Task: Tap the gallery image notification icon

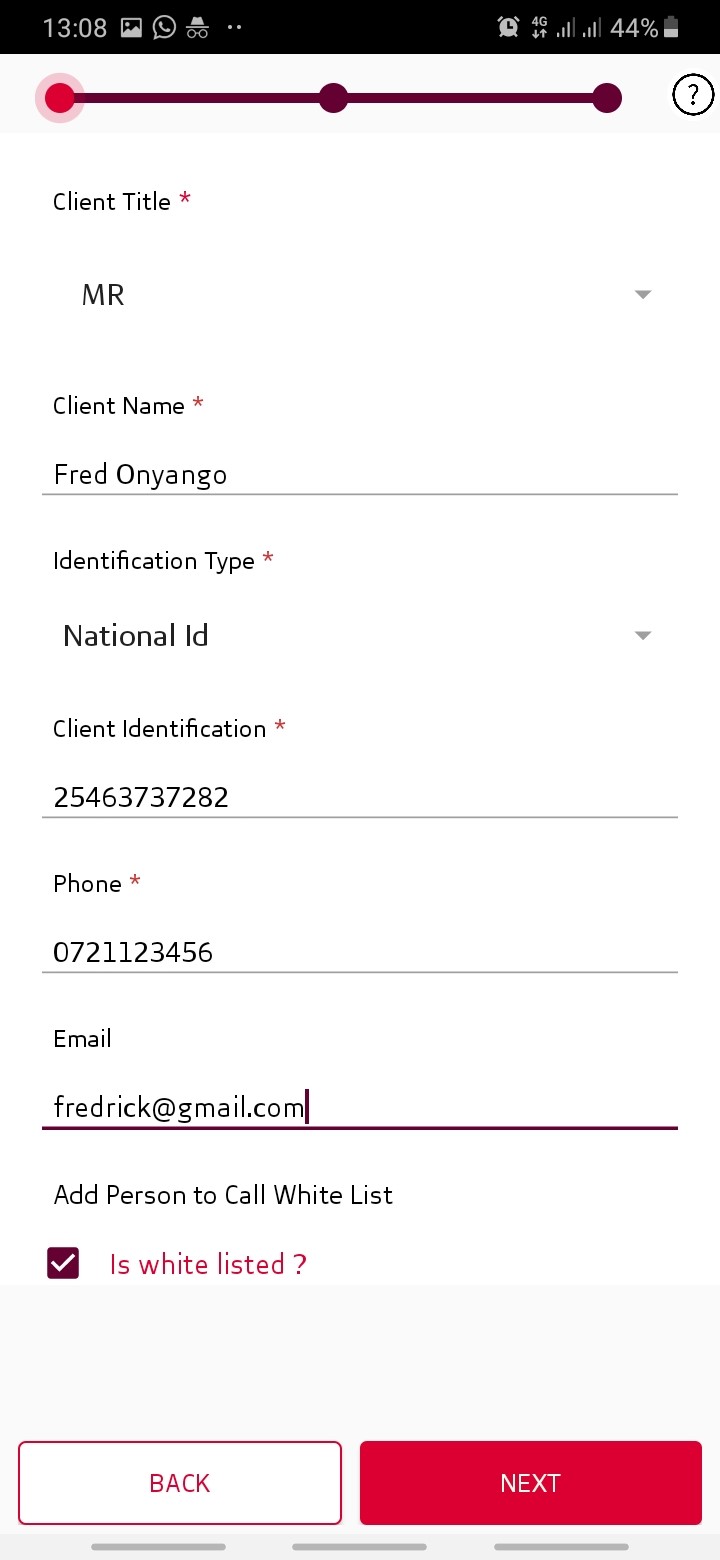Action: point(131,28)
